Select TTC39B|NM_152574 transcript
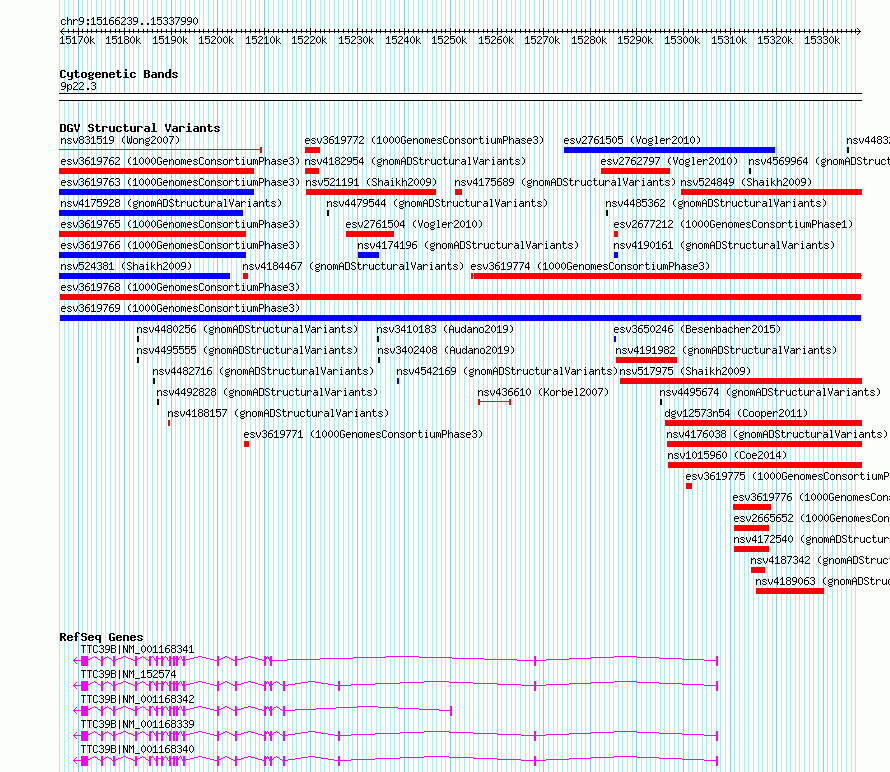Screen dimensions: 890x772 click(x=128, y=674)
